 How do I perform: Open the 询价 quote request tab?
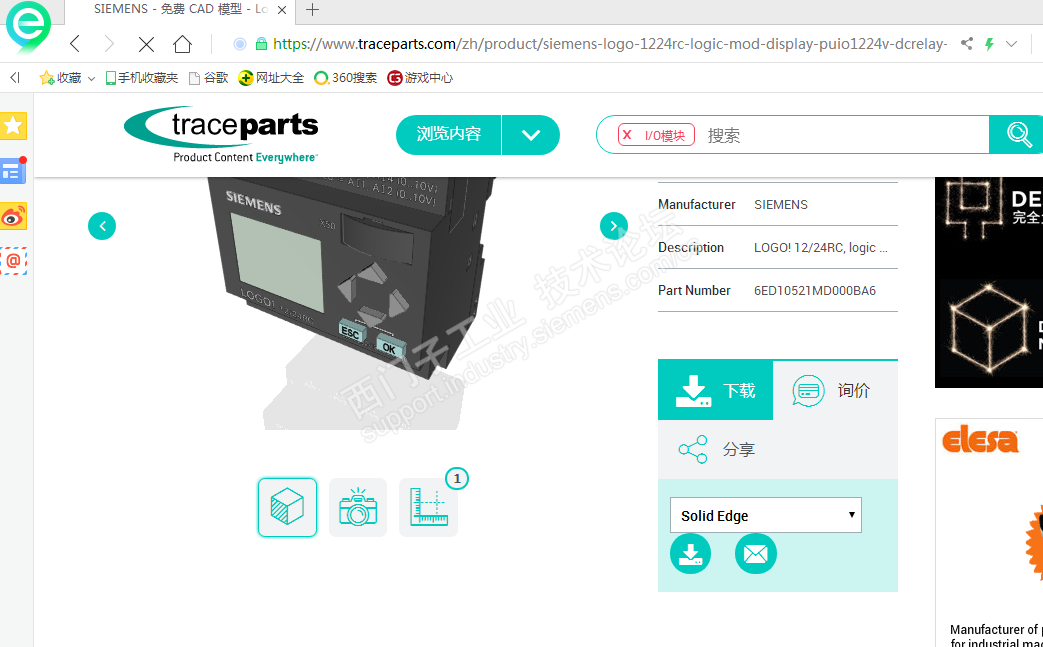pyautogui.click(x=835, y=390)
